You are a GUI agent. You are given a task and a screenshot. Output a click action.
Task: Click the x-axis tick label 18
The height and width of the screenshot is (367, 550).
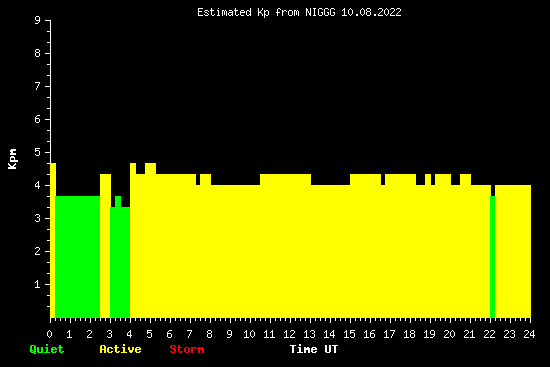click(x=409, y=334)
